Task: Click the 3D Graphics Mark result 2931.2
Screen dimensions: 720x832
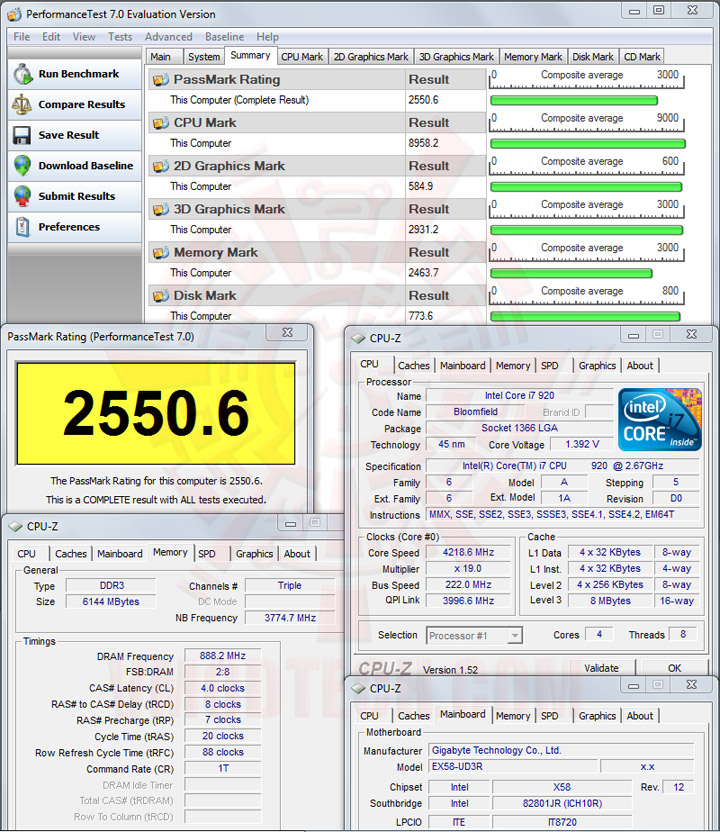Action: click(423, 230)
